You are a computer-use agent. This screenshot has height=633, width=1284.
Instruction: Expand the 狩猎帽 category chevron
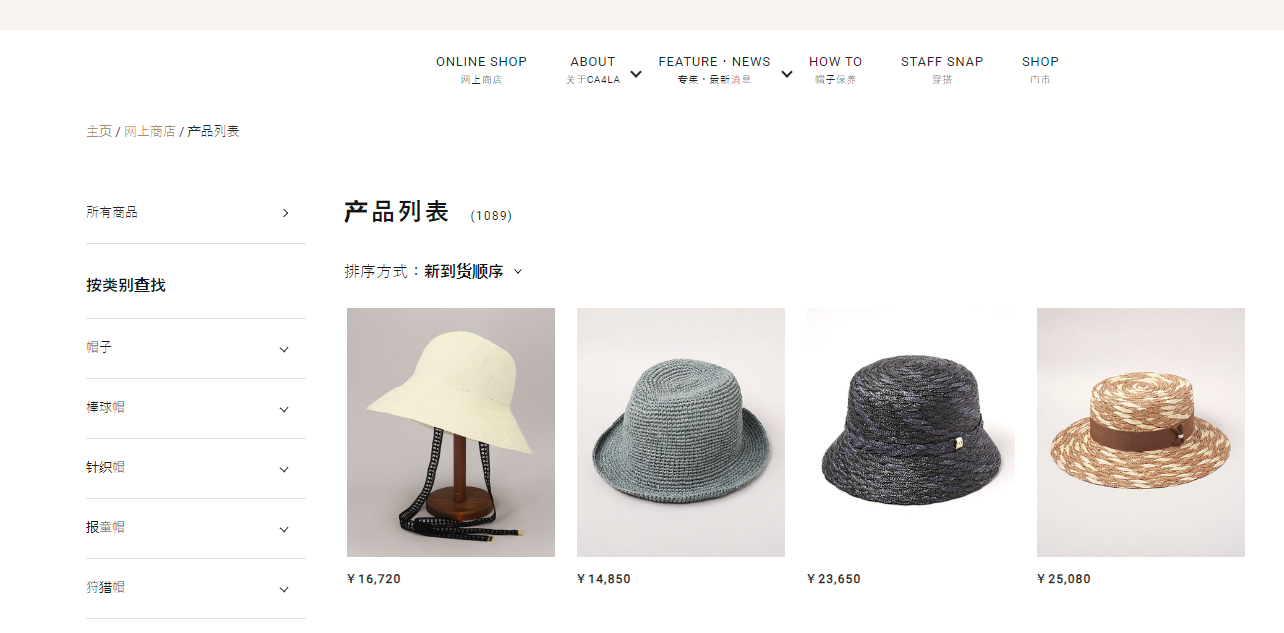[284, 590]
